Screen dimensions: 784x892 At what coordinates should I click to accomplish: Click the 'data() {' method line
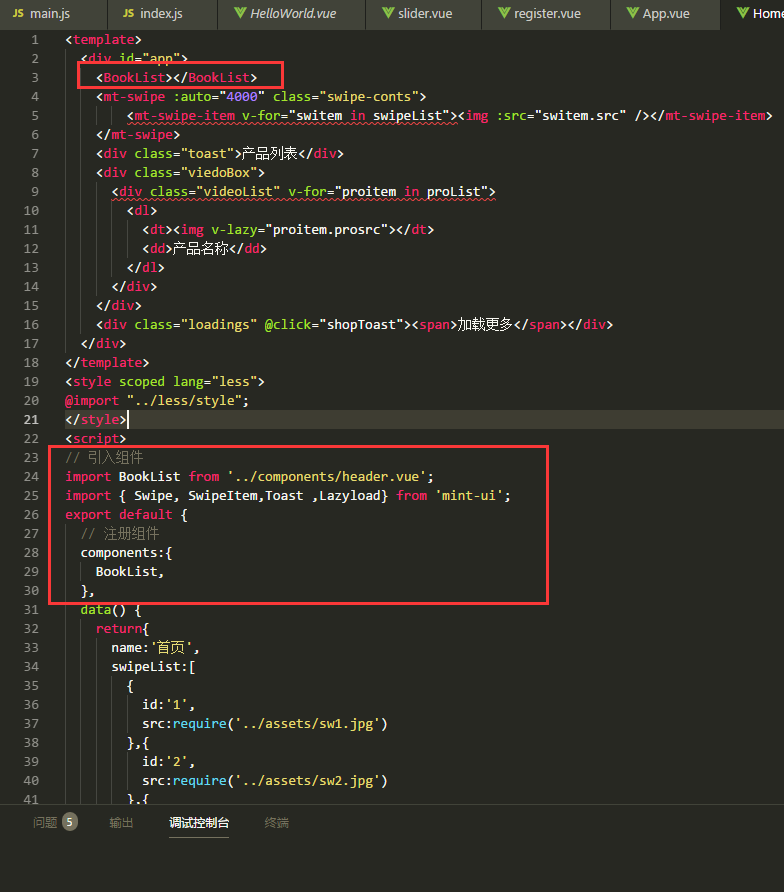point(111,609)
